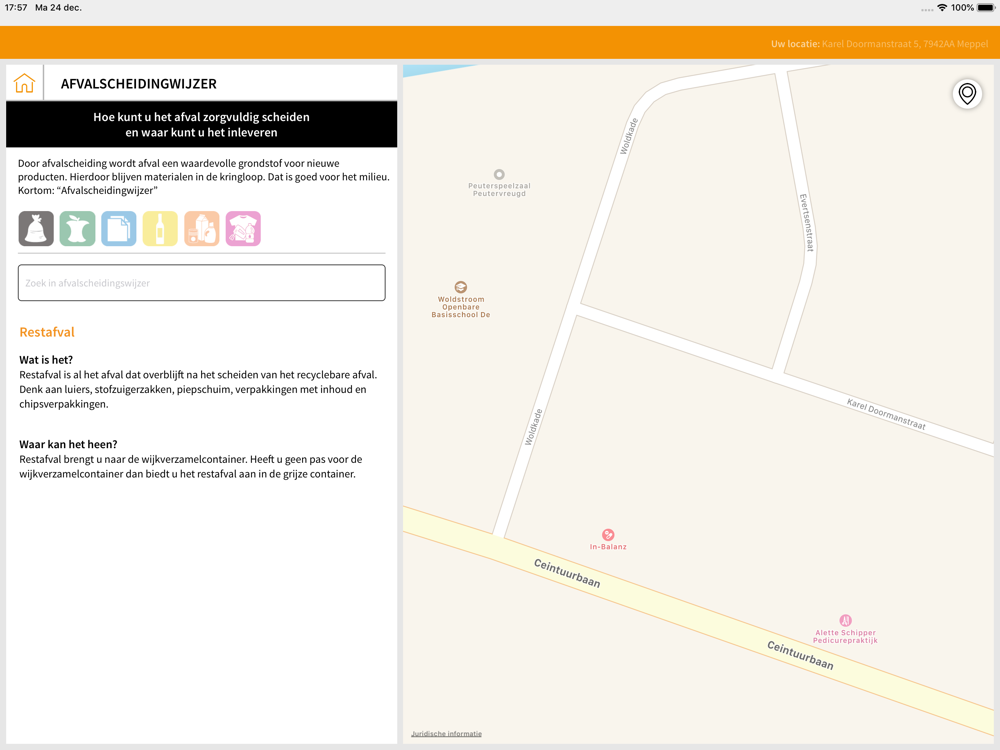Click the 'AFVALSCHEIDINGWIJZER' title
Image resolution: width=1000 pixels, height=750 pixels.
pos(138,84)
